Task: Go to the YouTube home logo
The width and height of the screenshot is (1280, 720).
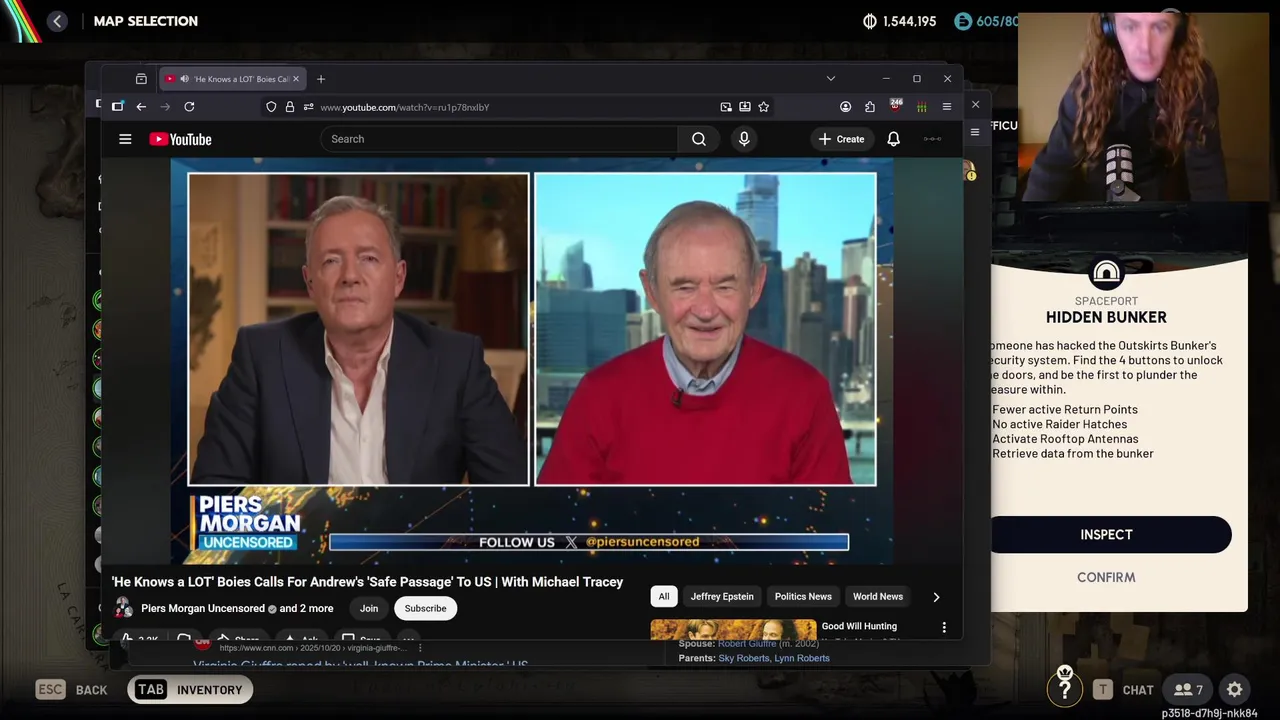Action: [x=180, y=139]
